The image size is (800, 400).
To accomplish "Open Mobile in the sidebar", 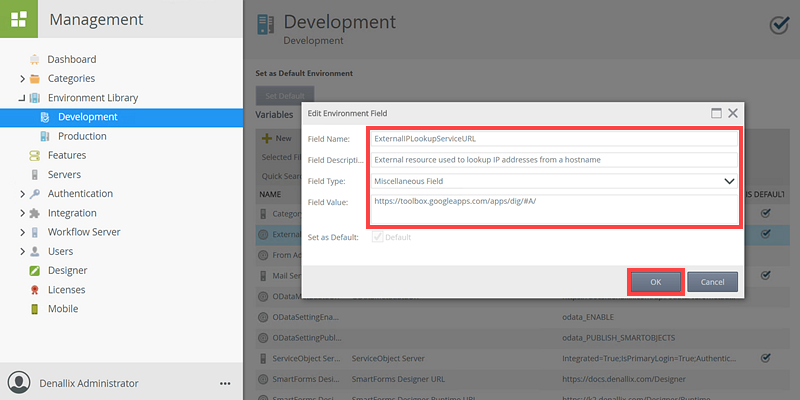I will pos(63,309).
